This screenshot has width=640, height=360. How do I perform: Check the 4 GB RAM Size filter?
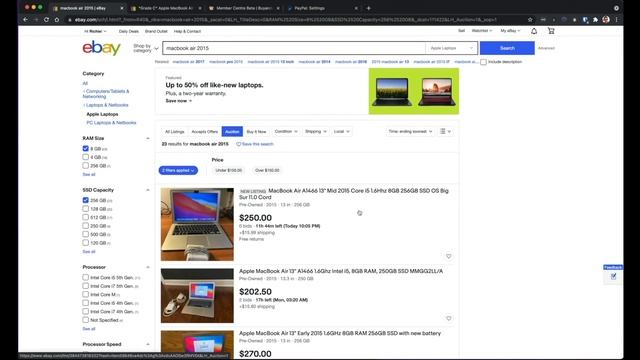[x=85, y=157]
